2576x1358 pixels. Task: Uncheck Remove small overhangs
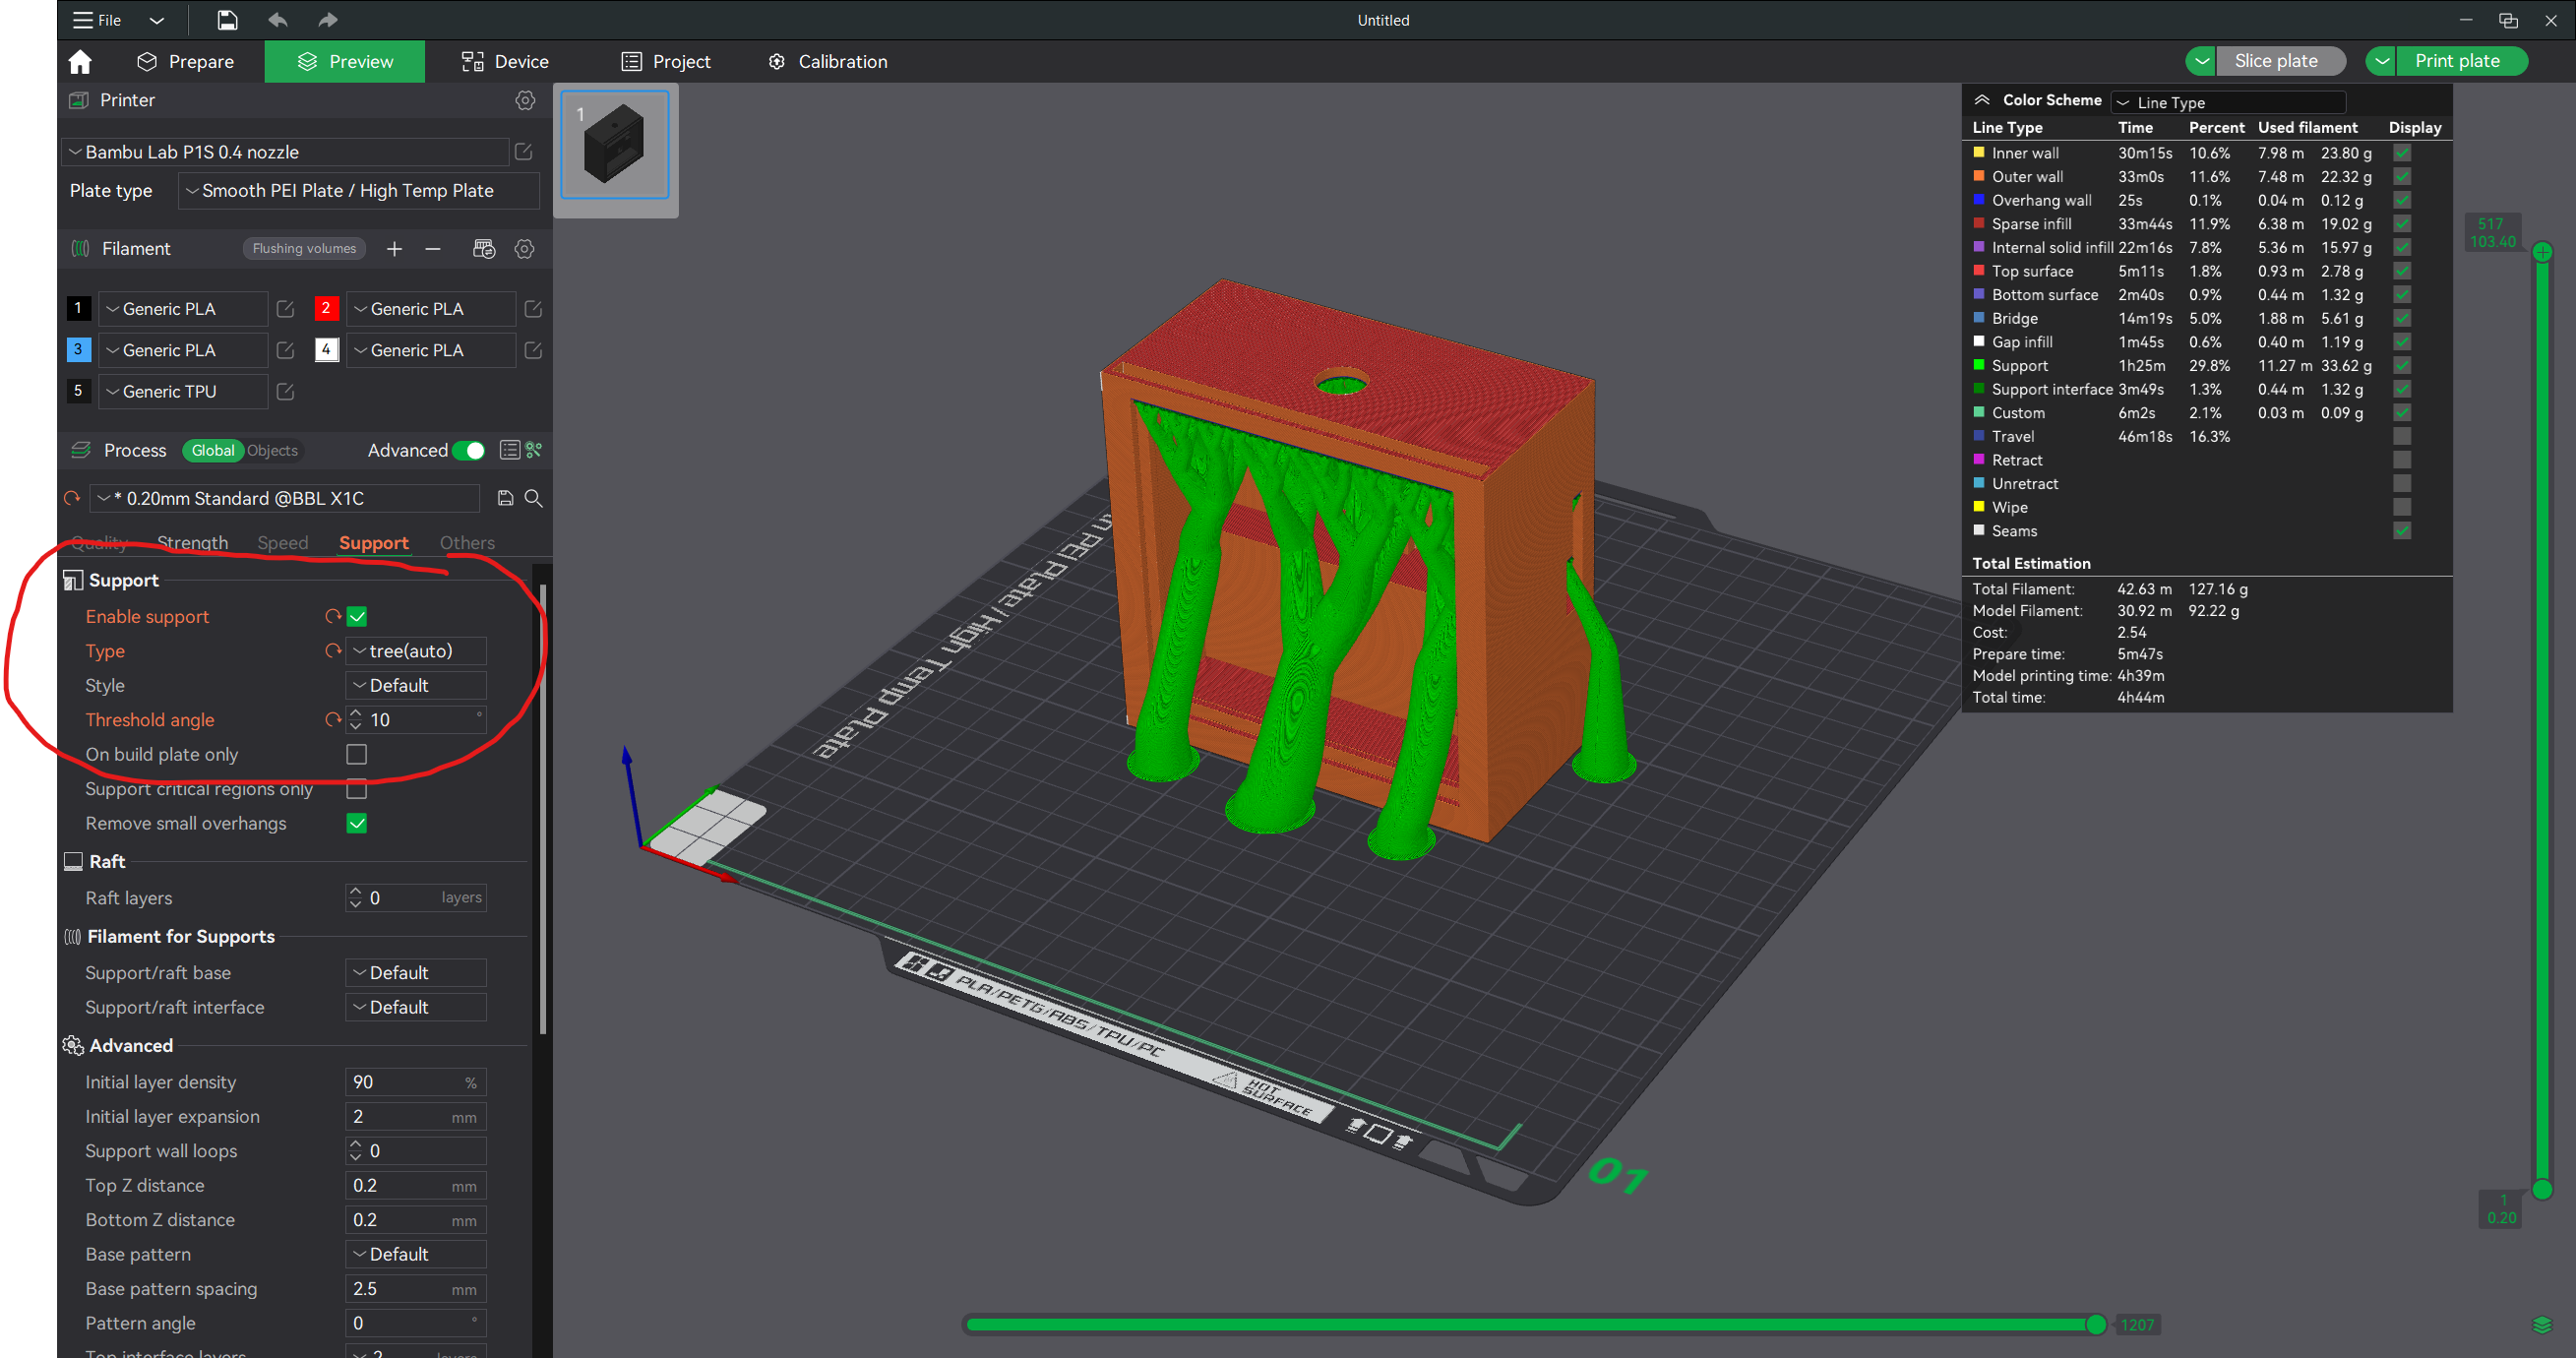(357, 824)
